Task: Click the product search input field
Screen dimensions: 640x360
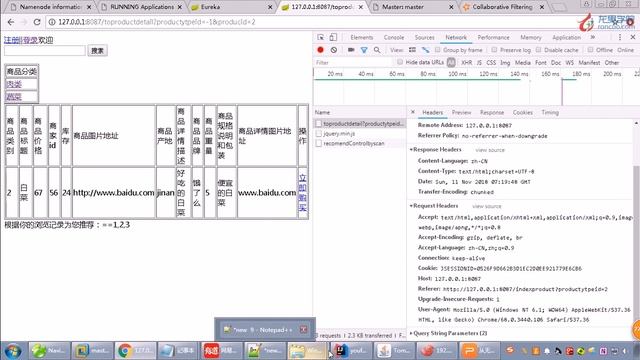Action: 45,51
